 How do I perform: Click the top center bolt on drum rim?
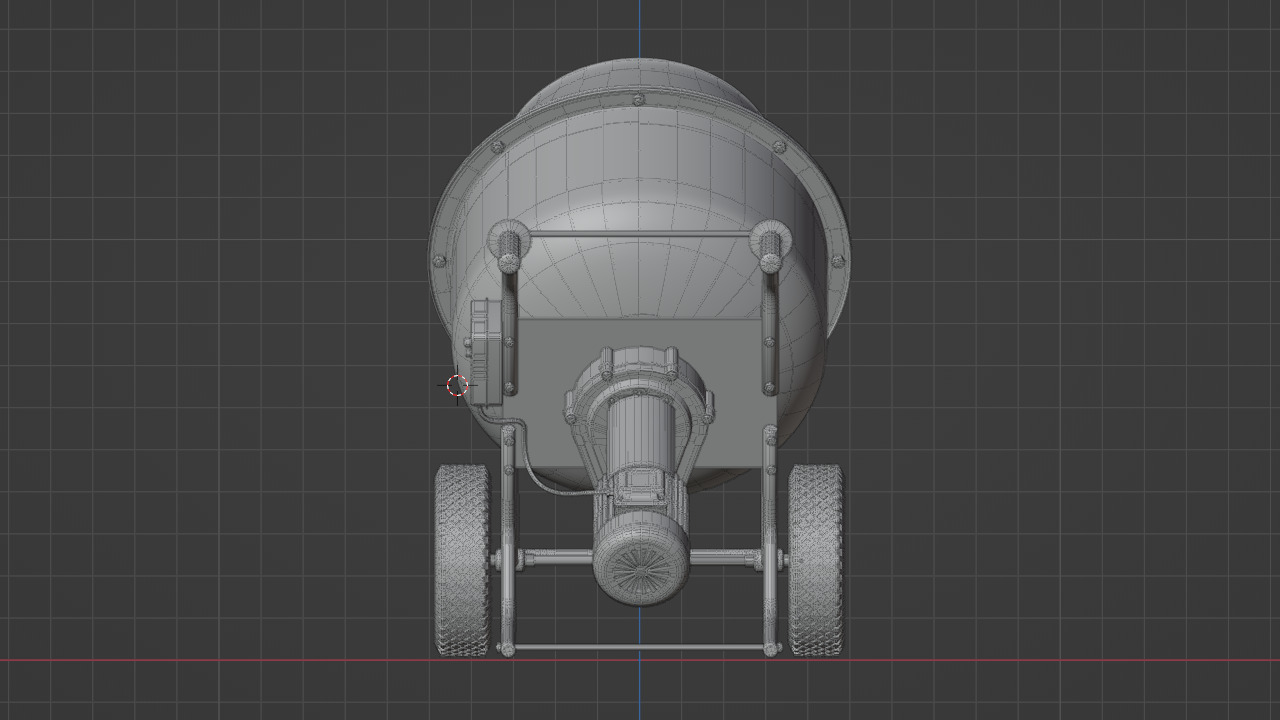point(640,99)
